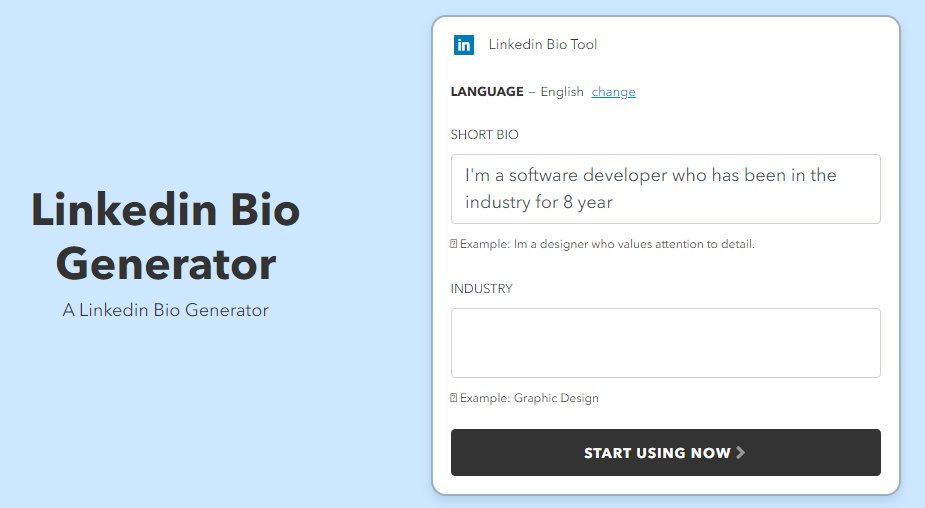Focus the Short Bio text area
This screenshot has width=925, height=508.
pos(665,188)
